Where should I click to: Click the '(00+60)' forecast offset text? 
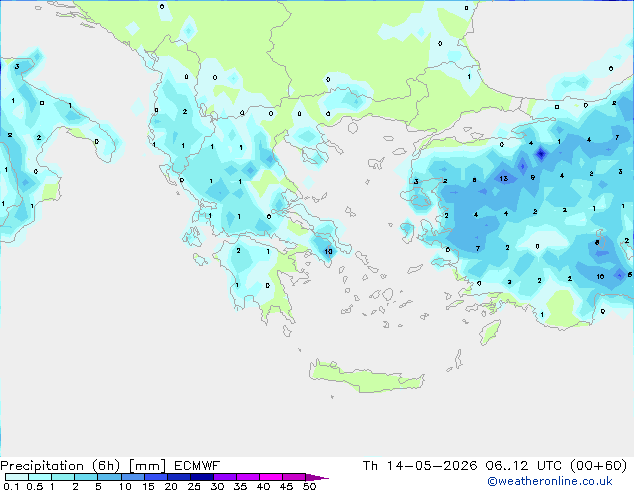[599, 466]
